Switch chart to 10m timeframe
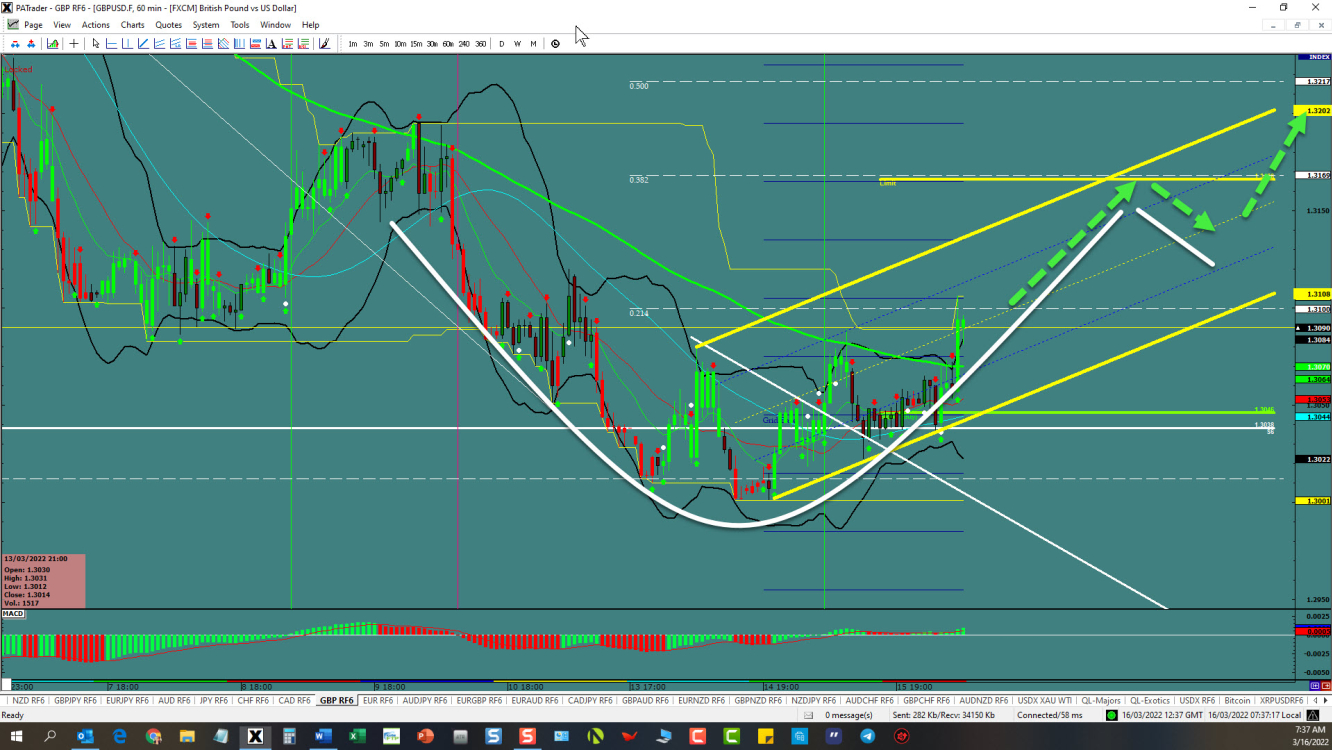The height and width of the screenshot is (750, 1332). click(400, 44)
